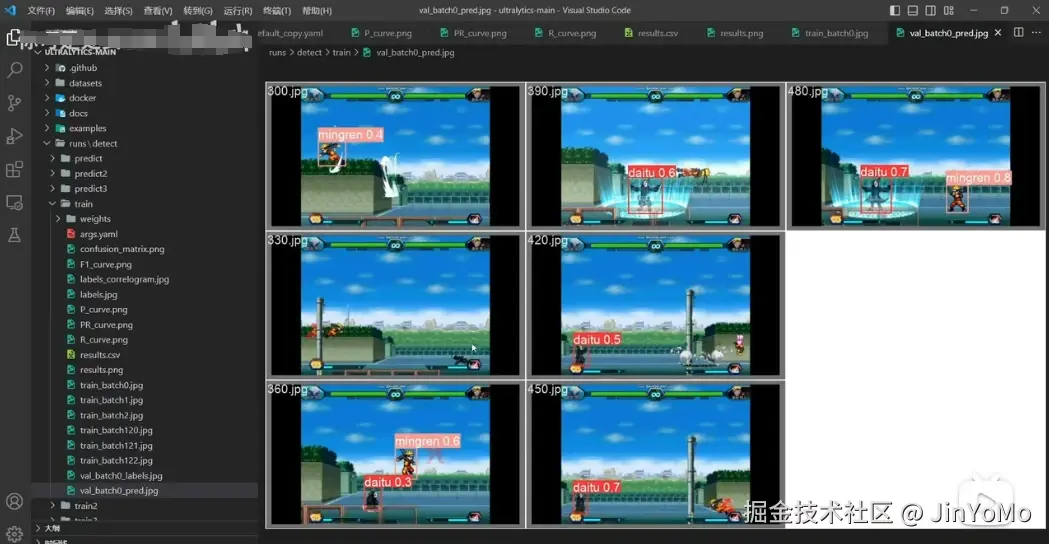Split the editor to the right
Image resolution: width=1049 pixels, height=544 pixels.
(1018, 32)
